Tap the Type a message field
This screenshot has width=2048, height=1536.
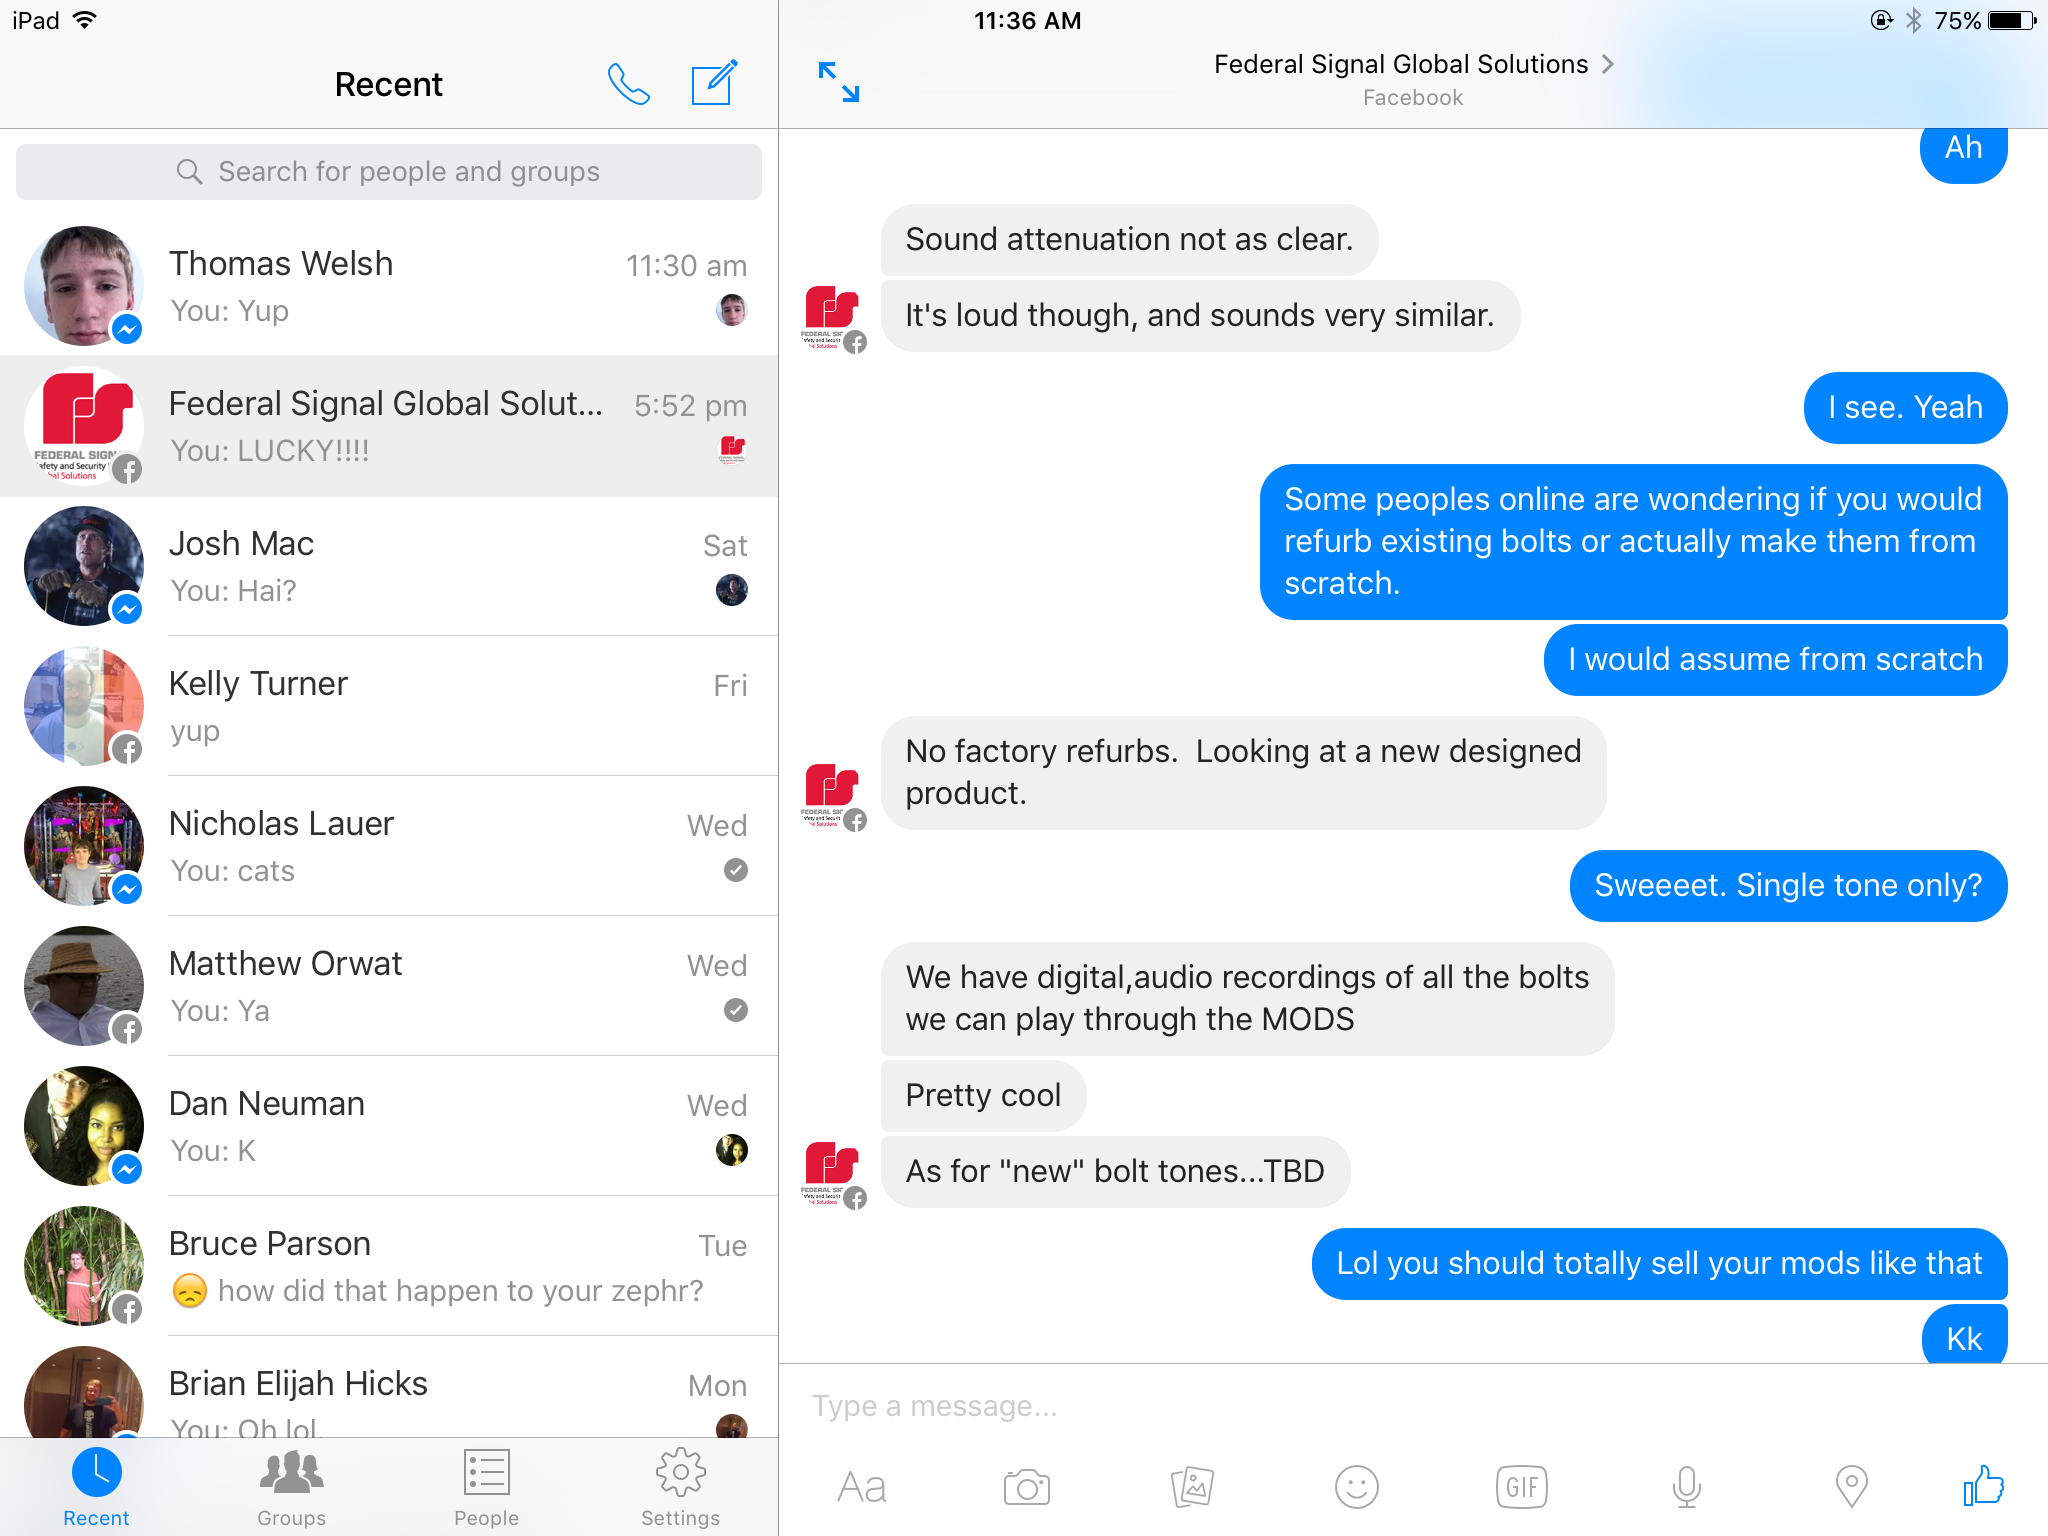pos(1412,1406)
